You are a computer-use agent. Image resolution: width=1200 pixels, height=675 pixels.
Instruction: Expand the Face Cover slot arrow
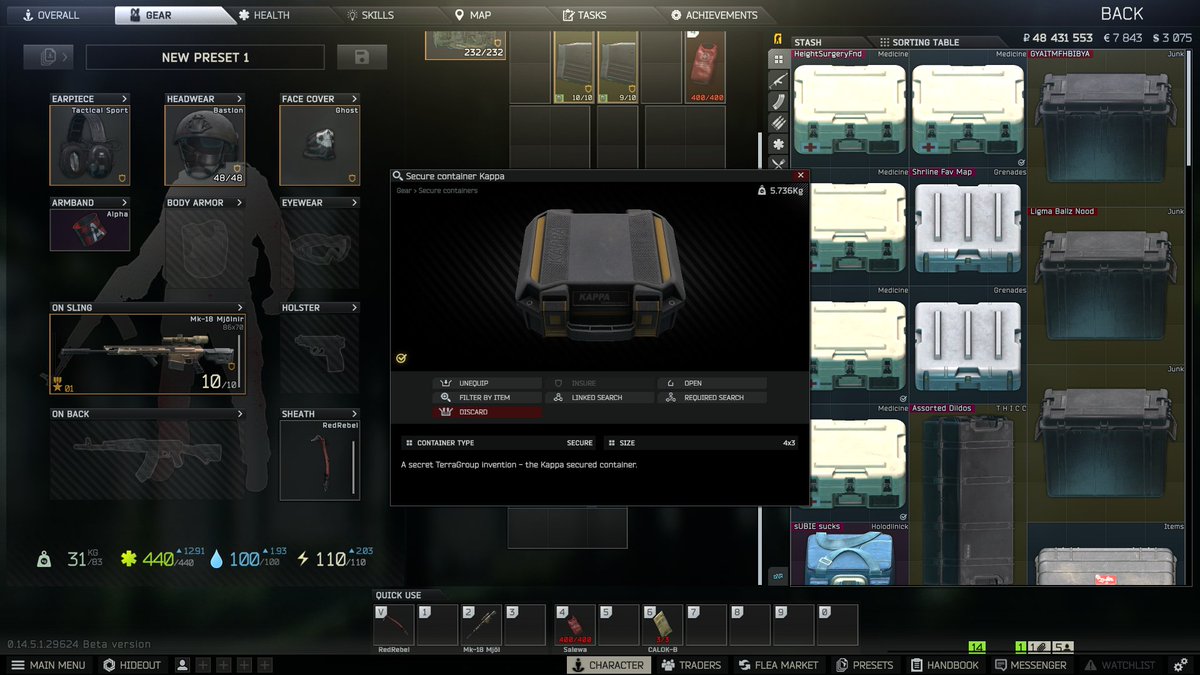(354, 99)
